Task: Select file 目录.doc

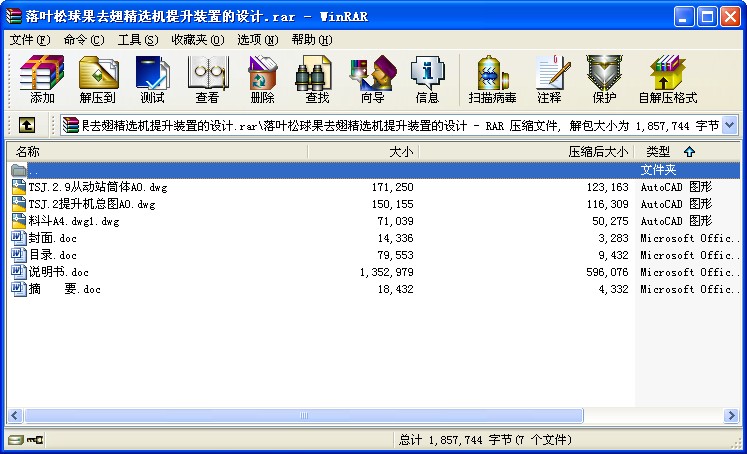Action: pos(52,255)
